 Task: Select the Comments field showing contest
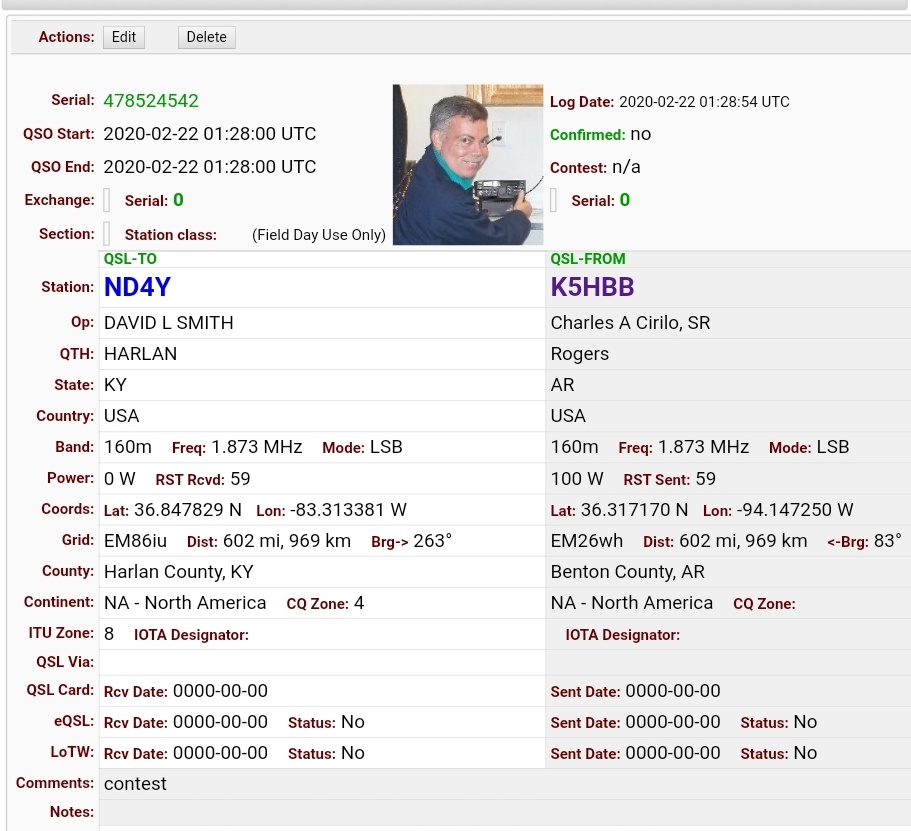135,784
